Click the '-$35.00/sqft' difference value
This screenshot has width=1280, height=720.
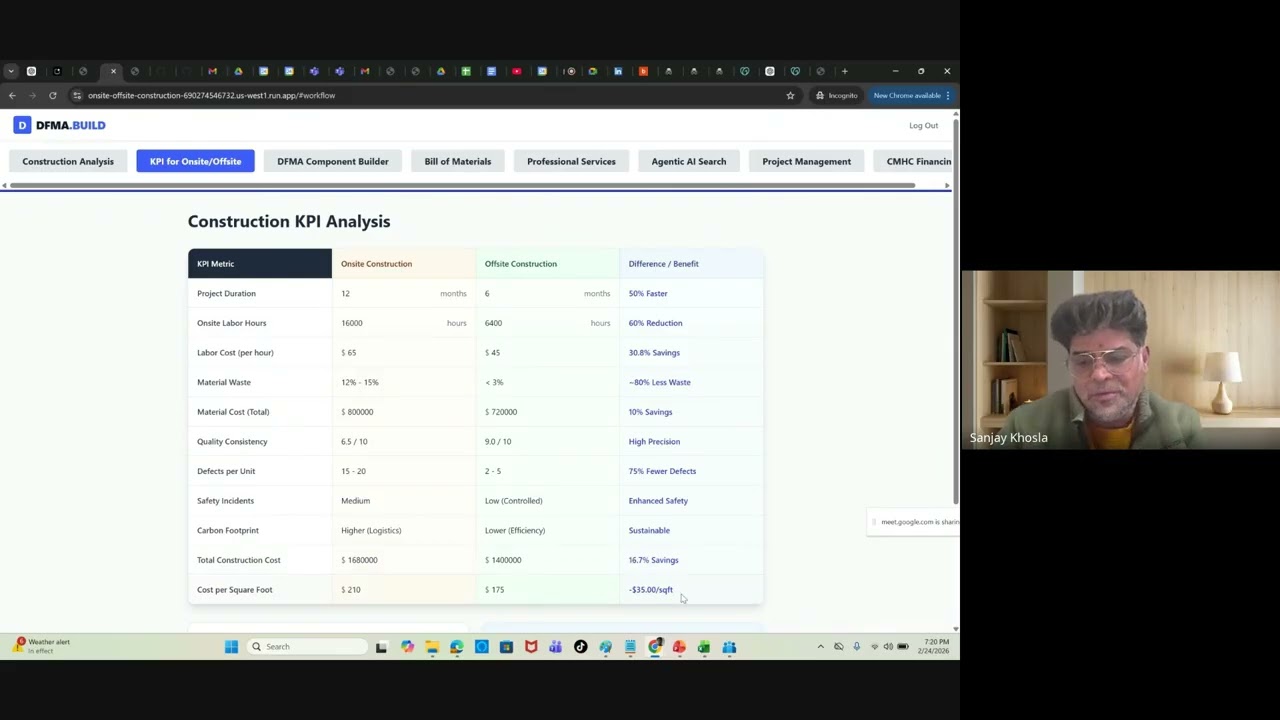click(x=651, y=590)
